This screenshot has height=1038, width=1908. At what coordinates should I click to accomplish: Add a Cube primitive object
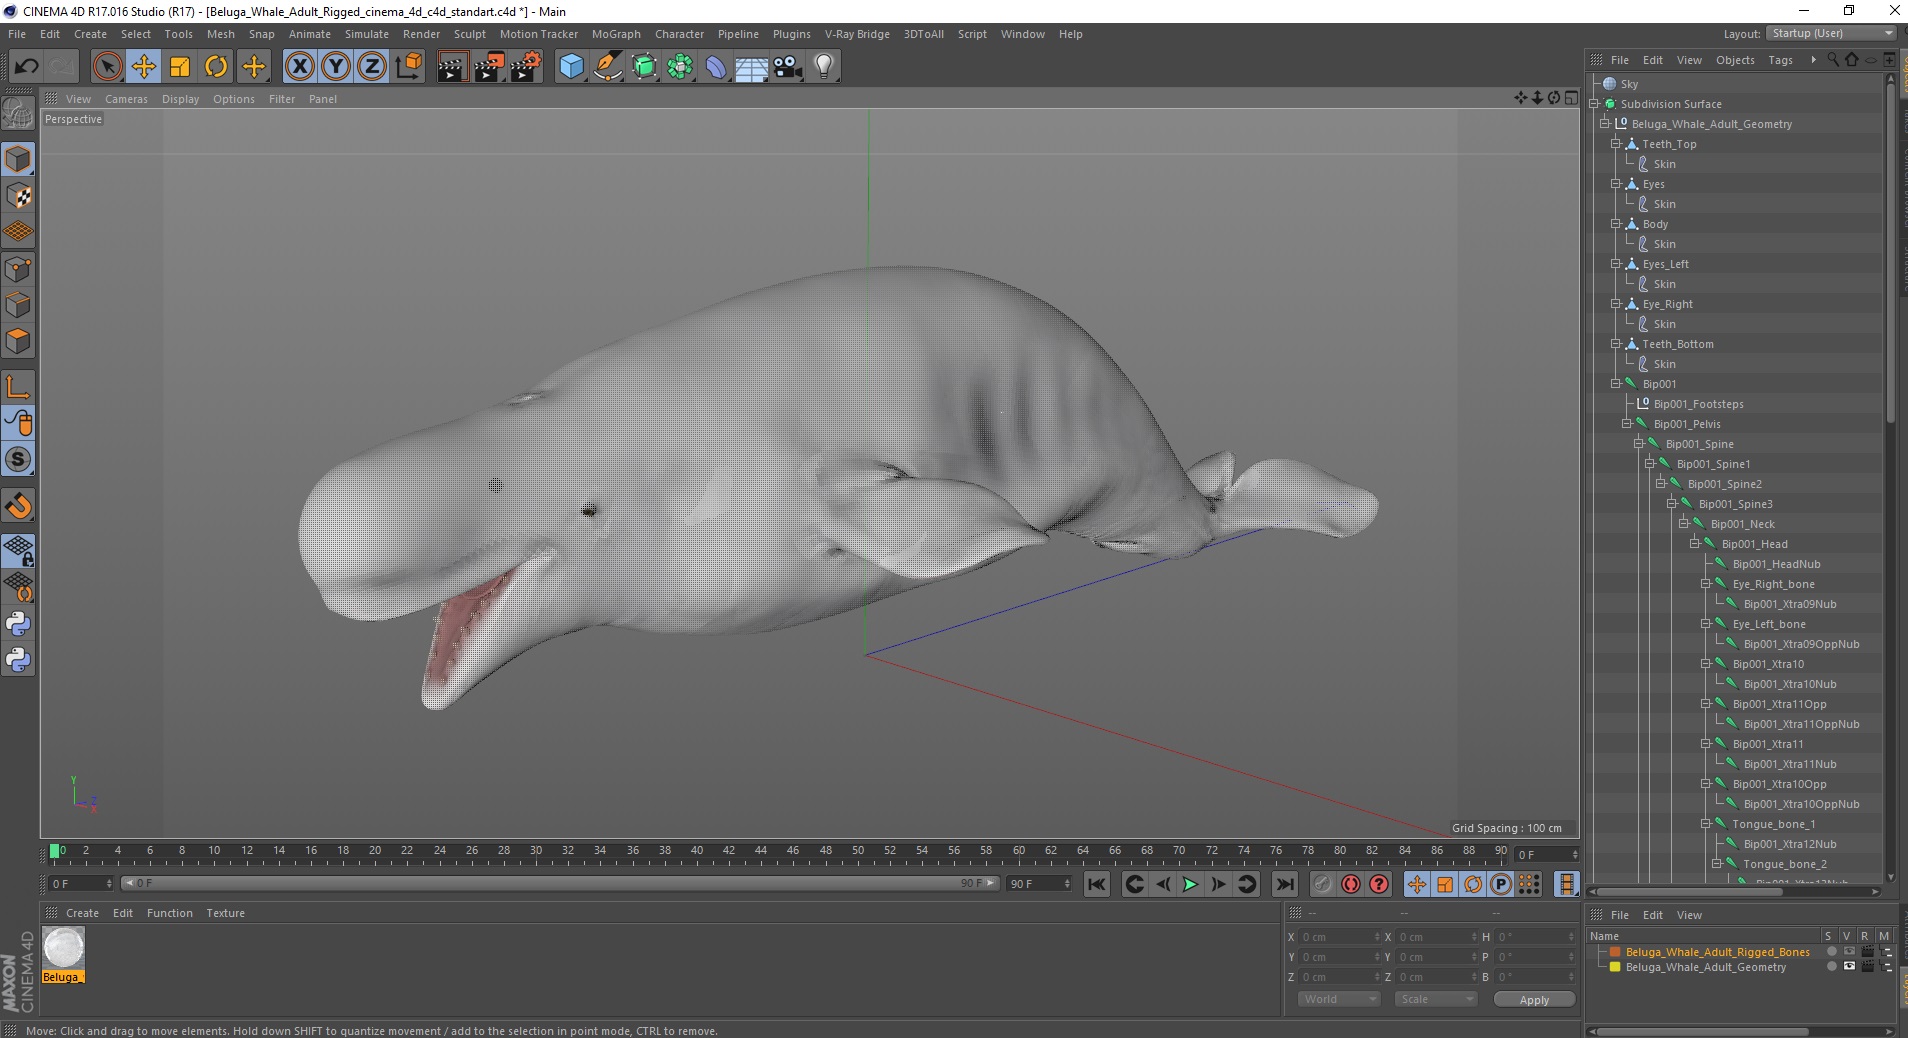(x=571, y=67)
